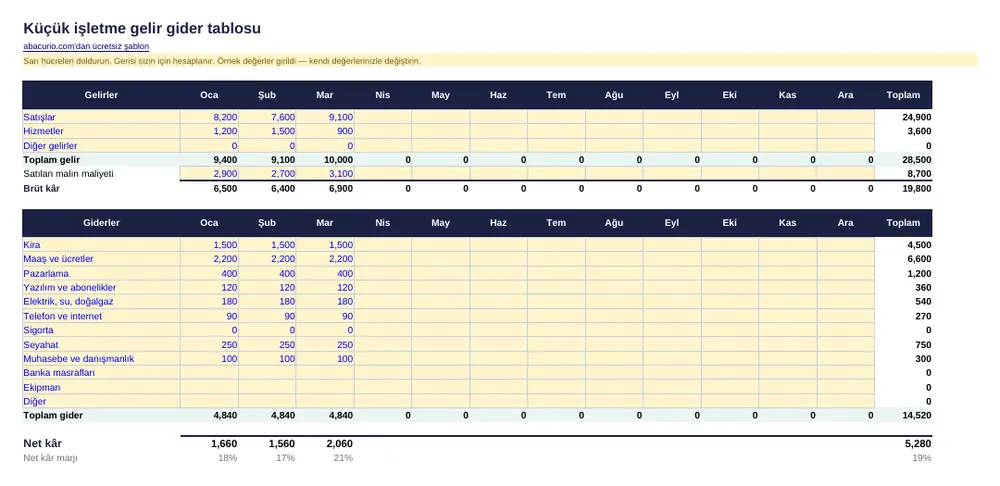
Task: Click the Toplam gelir row label
Action: [x=52, y=160]
